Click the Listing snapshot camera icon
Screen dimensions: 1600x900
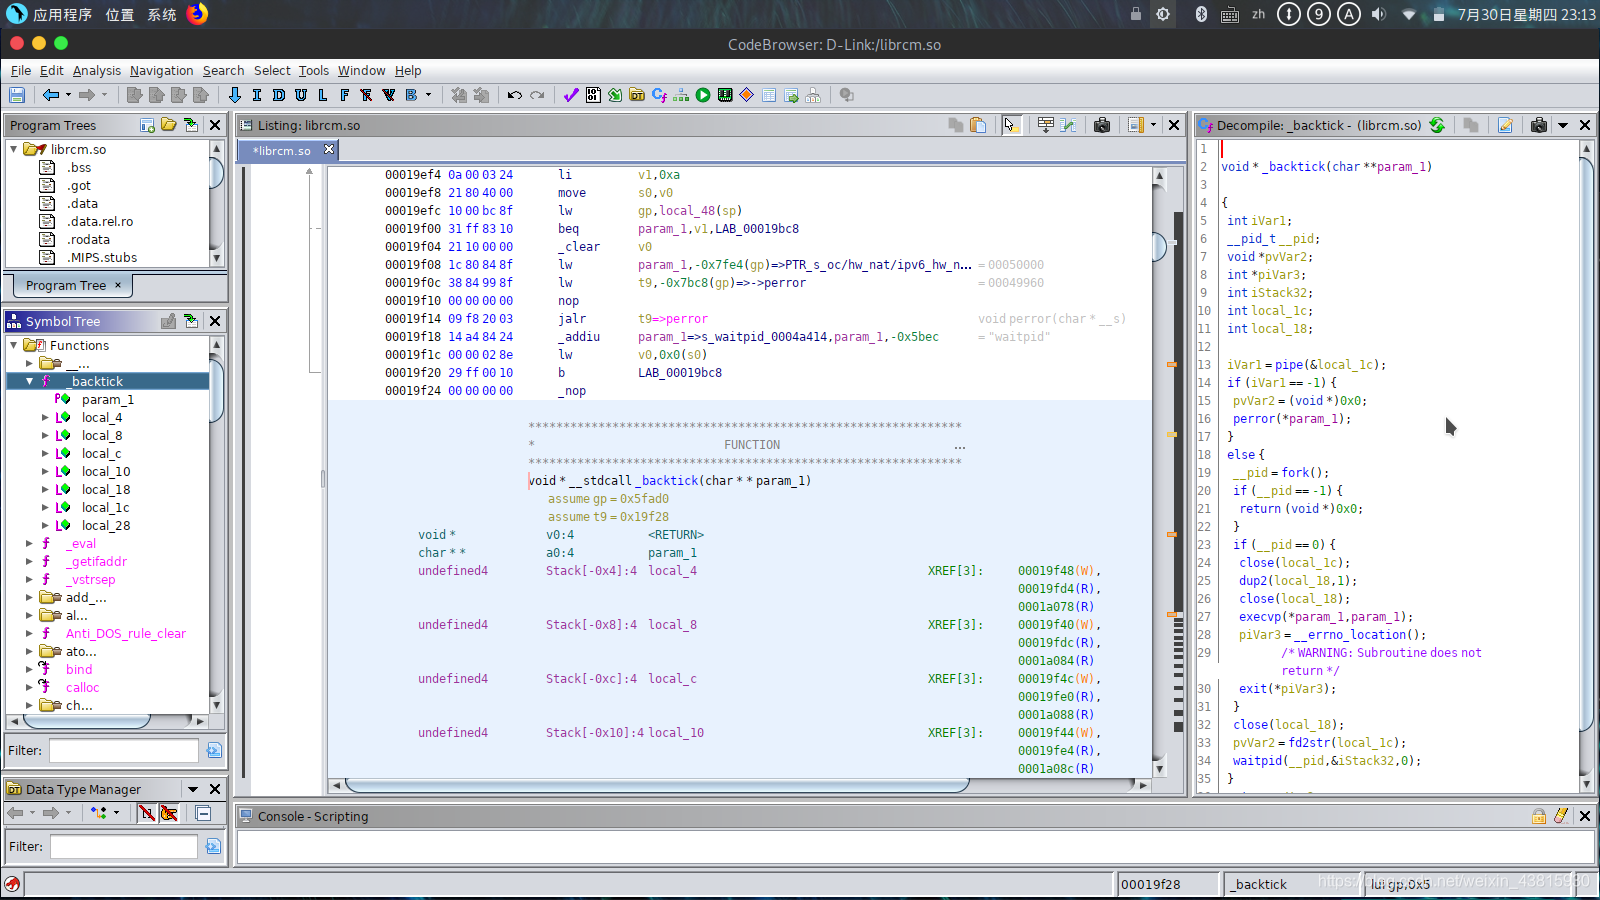(1102, 125)
